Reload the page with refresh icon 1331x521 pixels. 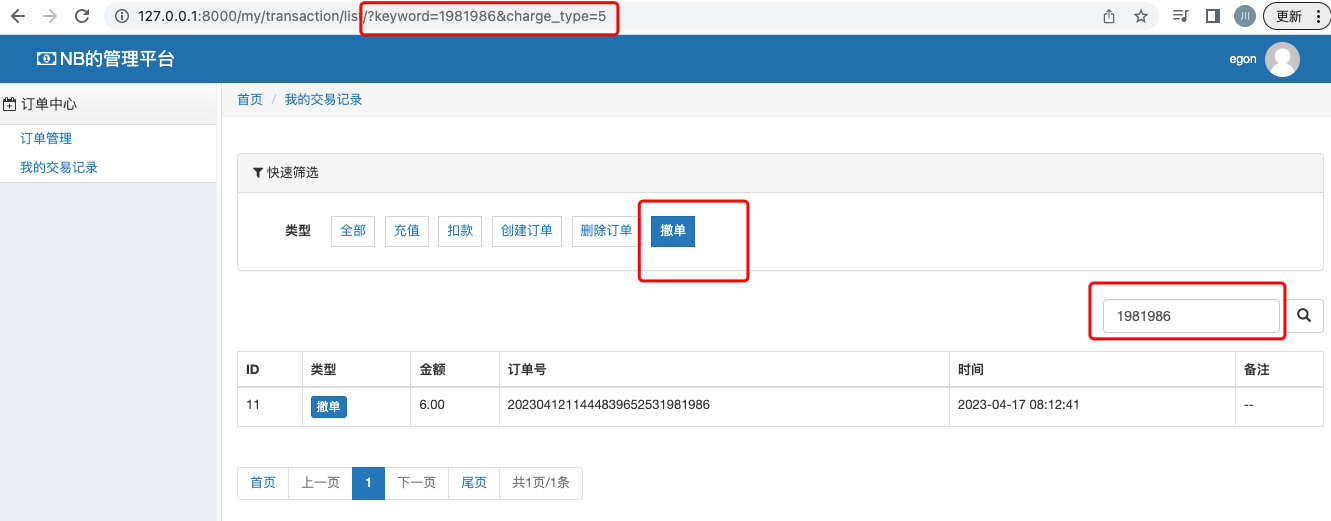tap(82, 16)
